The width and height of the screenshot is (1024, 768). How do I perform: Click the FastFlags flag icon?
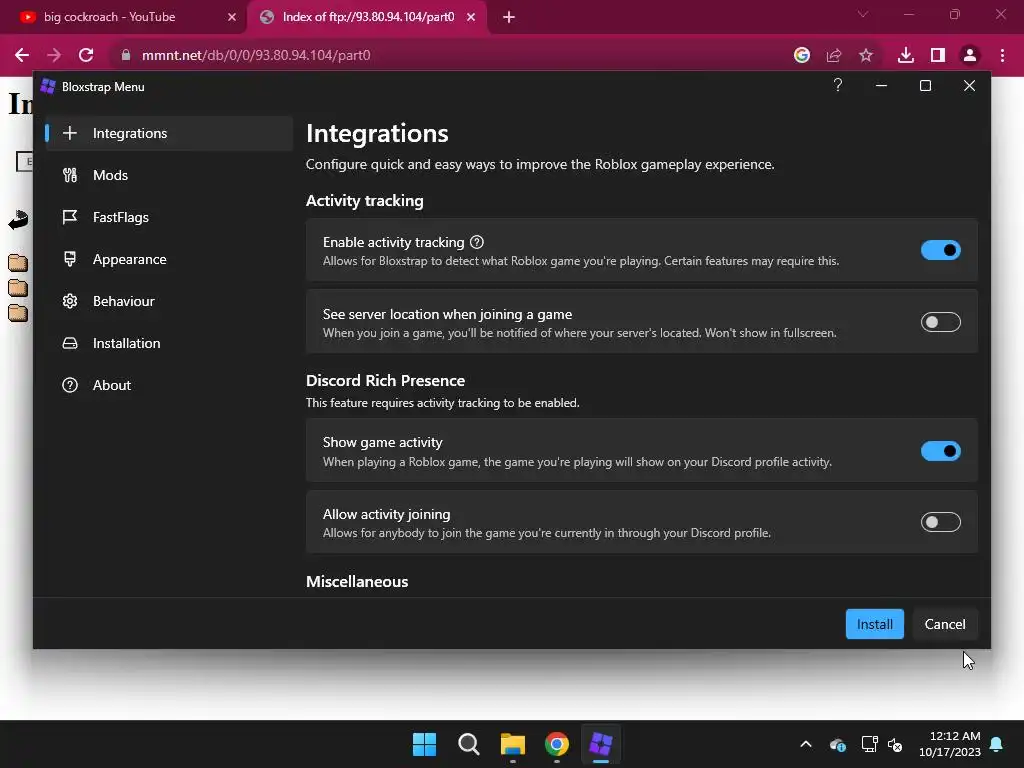(70, 217)
